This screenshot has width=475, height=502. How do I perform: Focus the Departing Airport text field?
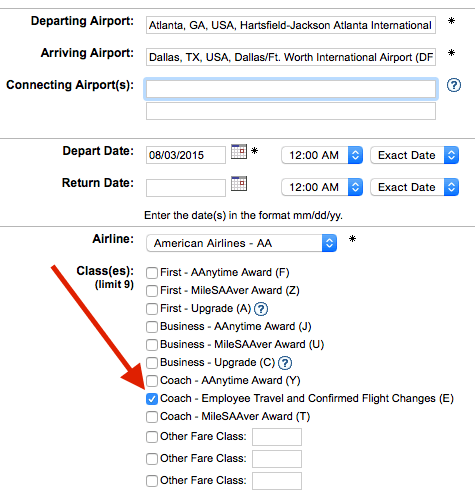(x=291, y=25)
